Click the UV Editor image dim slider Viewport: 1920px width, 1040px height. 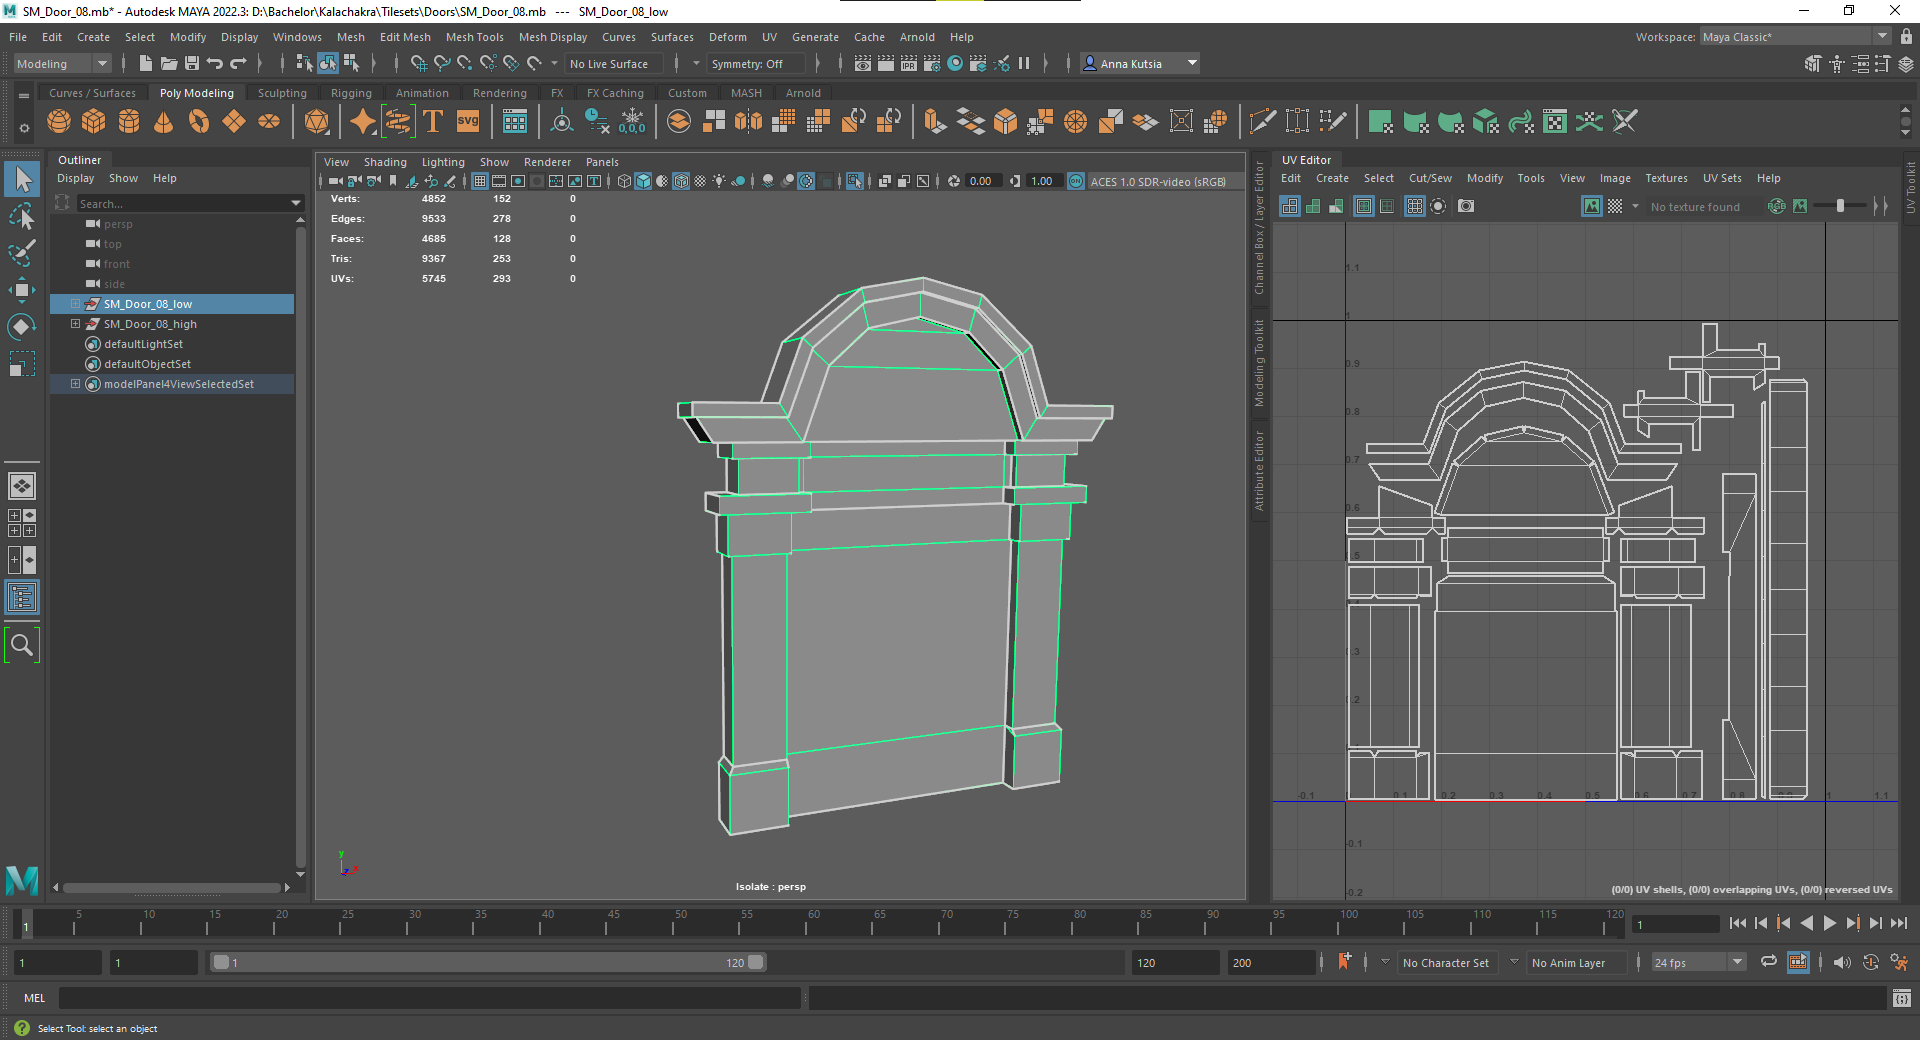tap(1839, 206)
